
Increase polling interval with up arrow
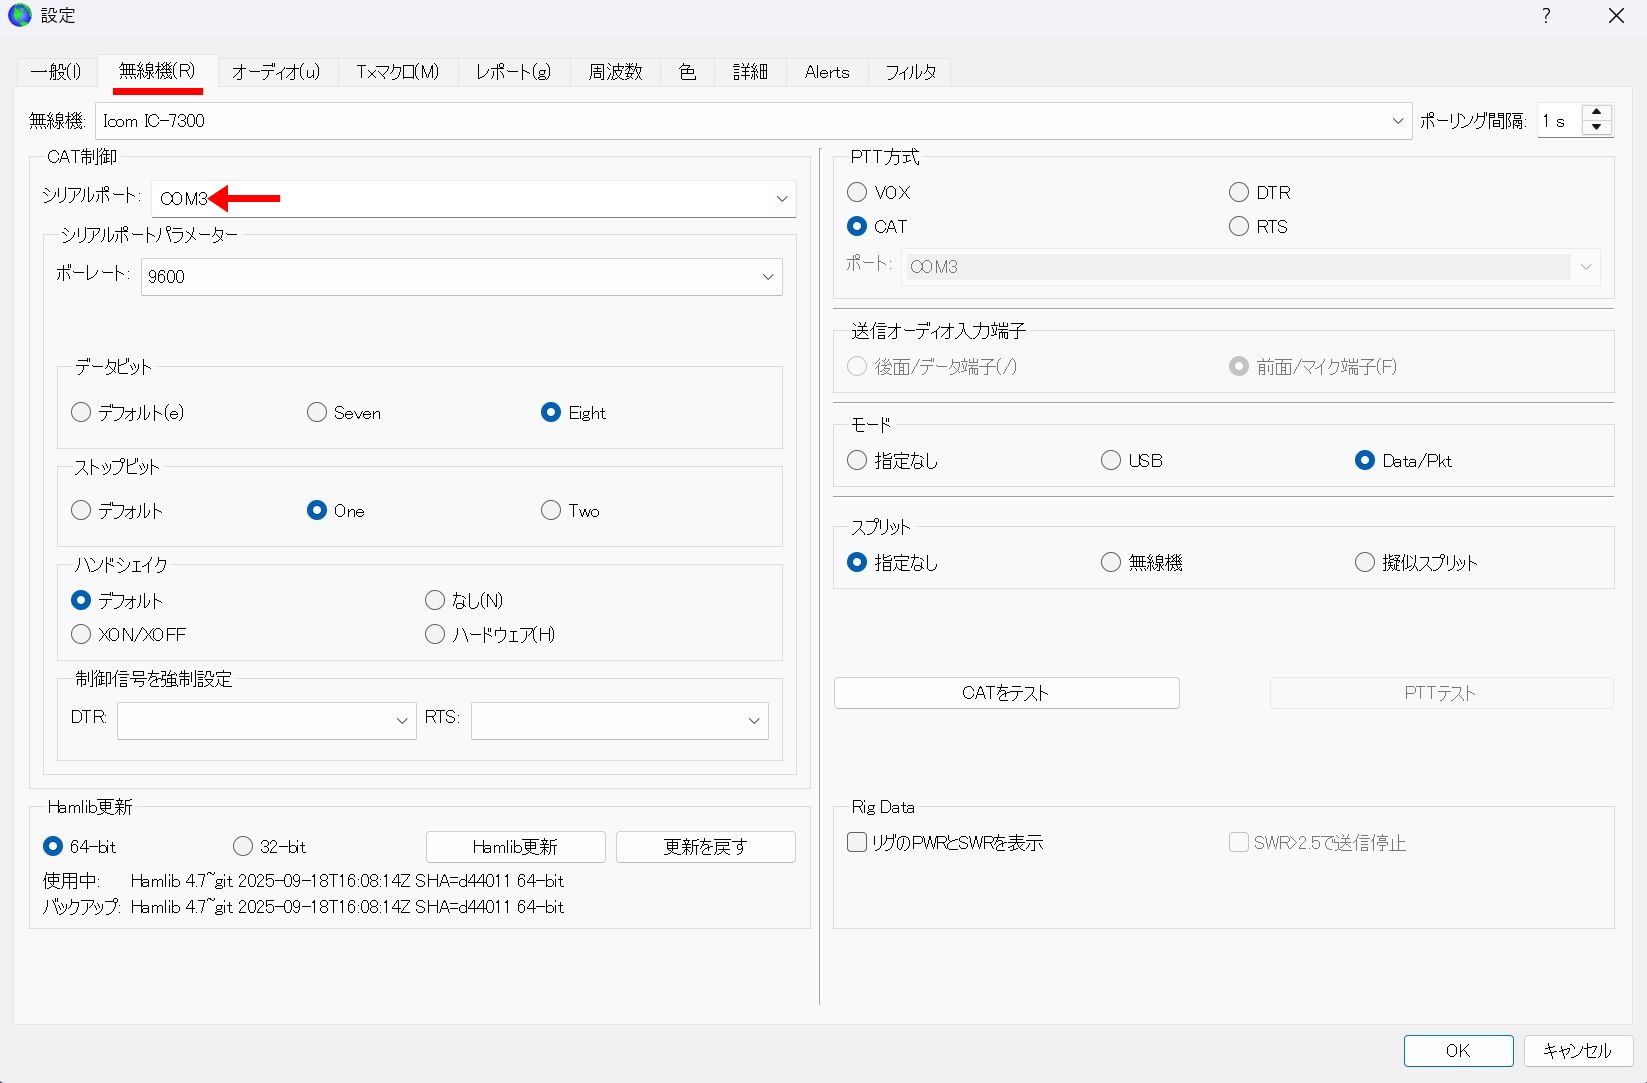[x=1597, y=112]
